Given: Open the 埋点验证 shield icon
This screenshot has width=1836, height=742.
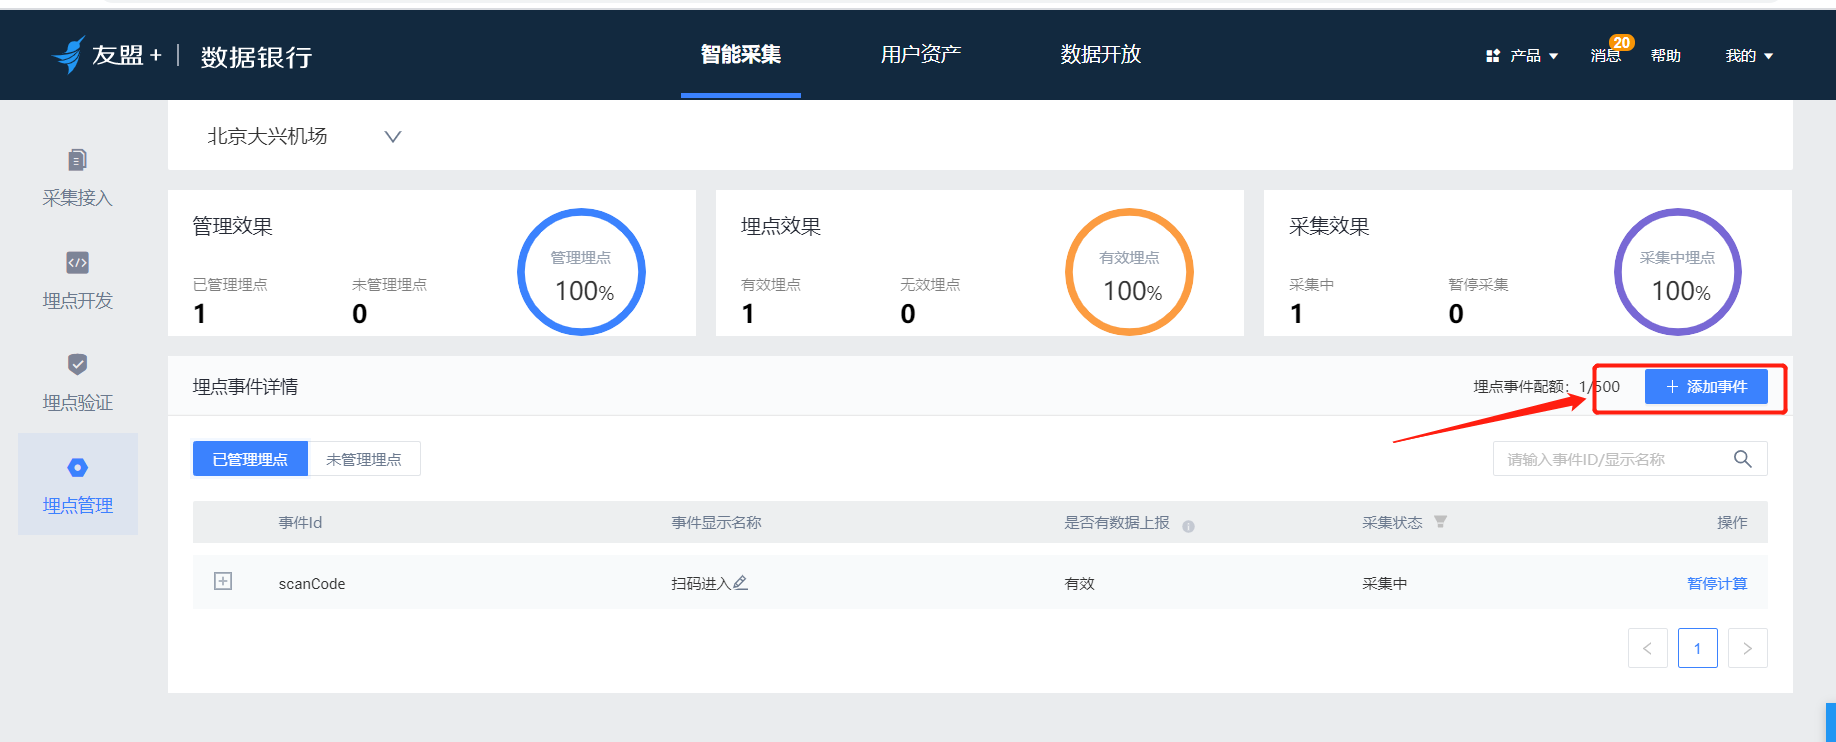Looking at the screenshot, I should click(77, 364).
